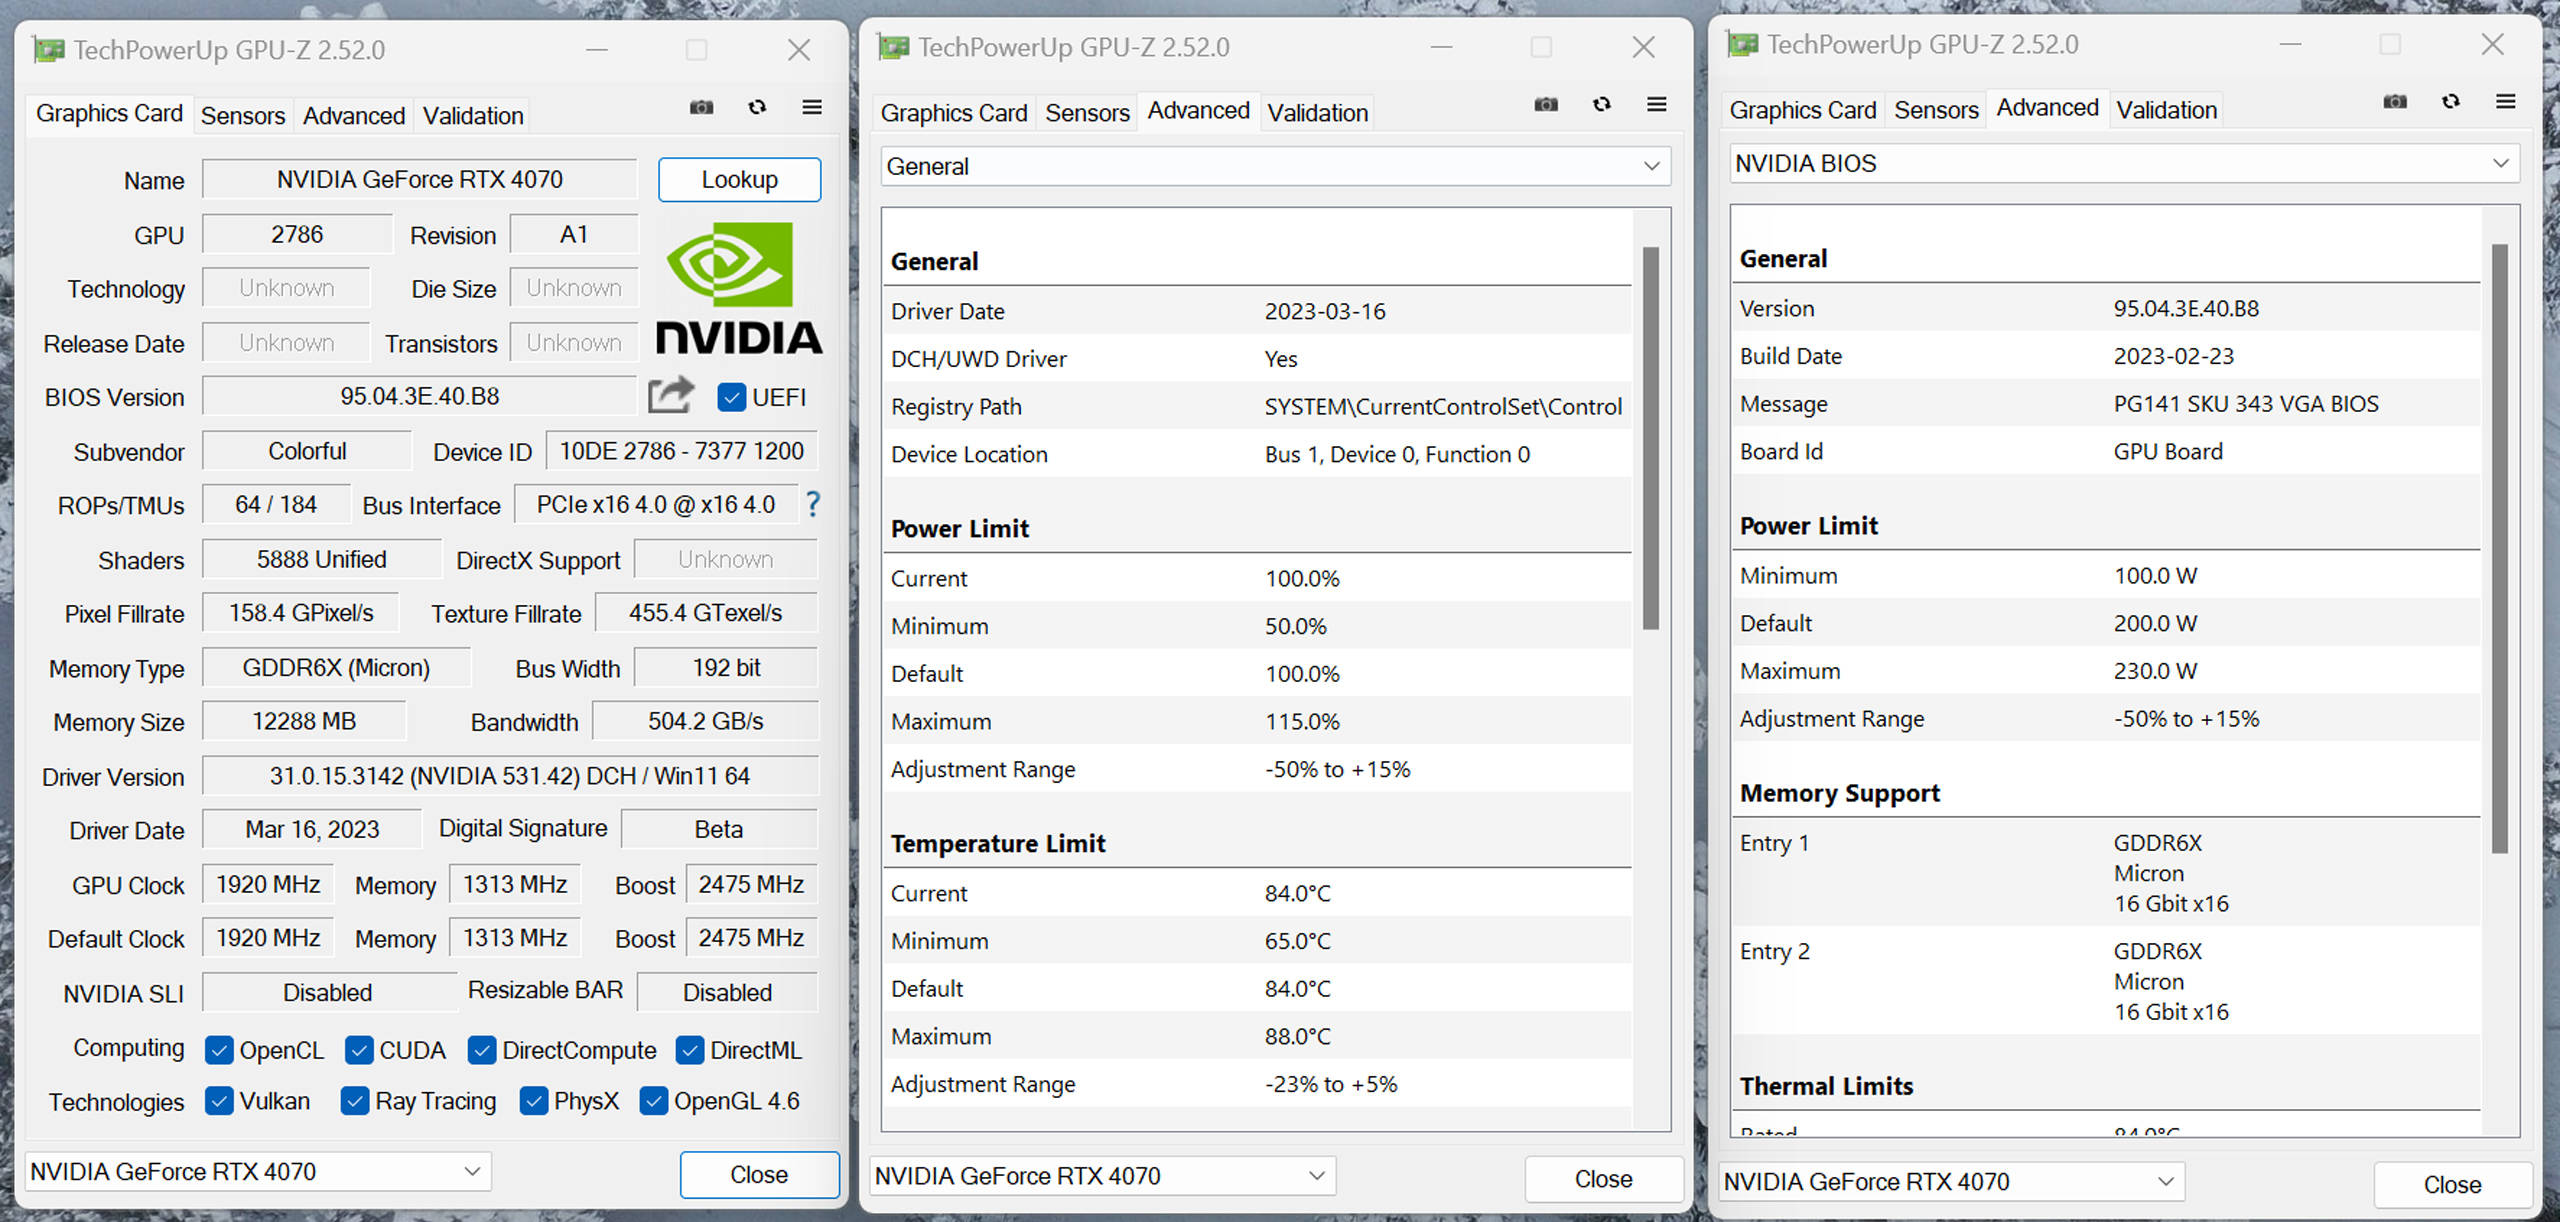Open Validation tab in middle window
2560x1222 pixels.
1317,113
